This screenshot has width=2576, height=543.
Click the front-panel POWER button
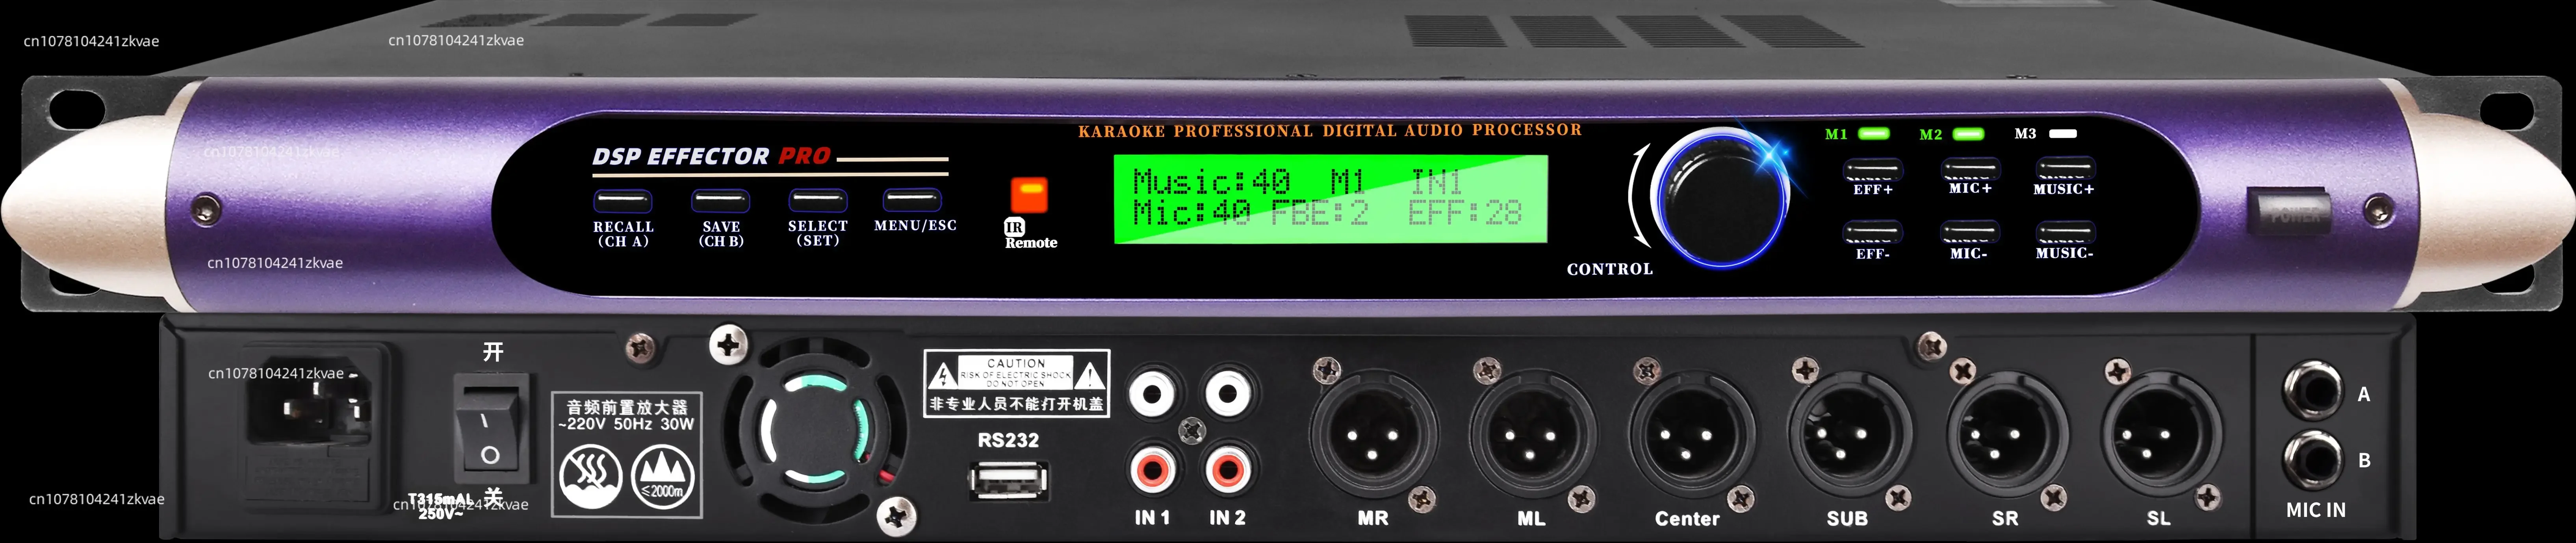(2290, 212)
